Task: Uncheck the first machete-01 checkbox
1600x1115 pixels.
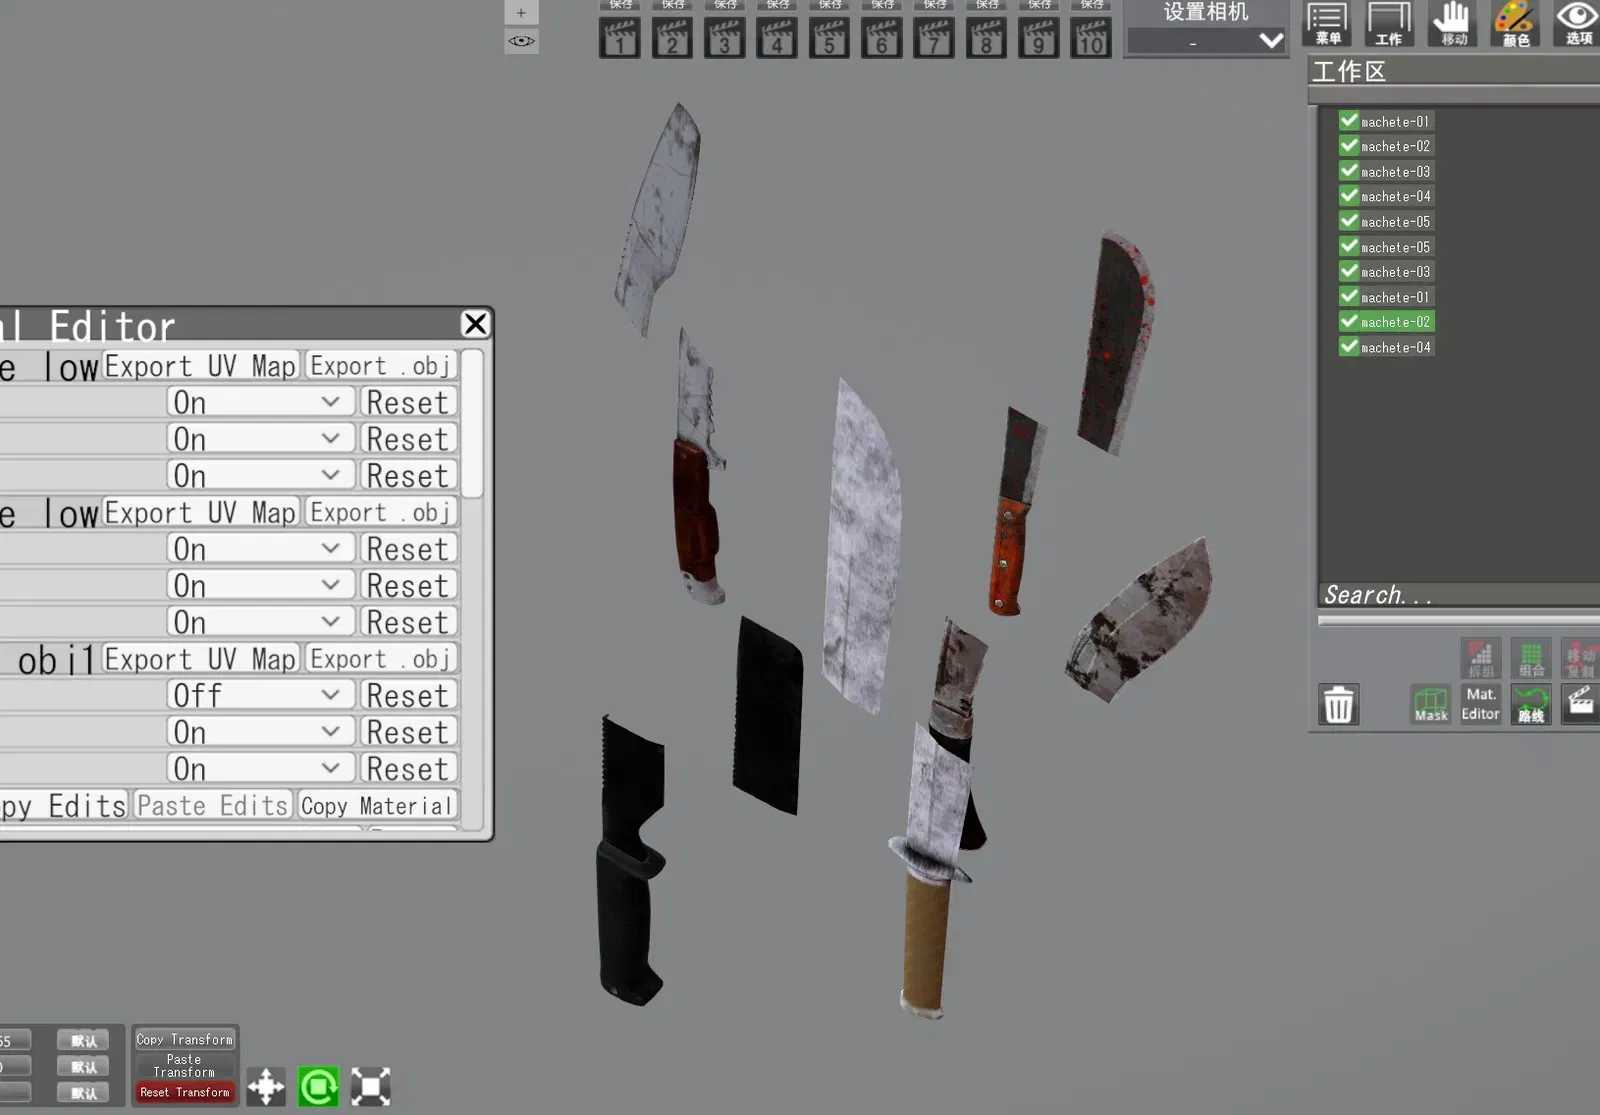Action: pyautogui.click(x=1349, y=121)
